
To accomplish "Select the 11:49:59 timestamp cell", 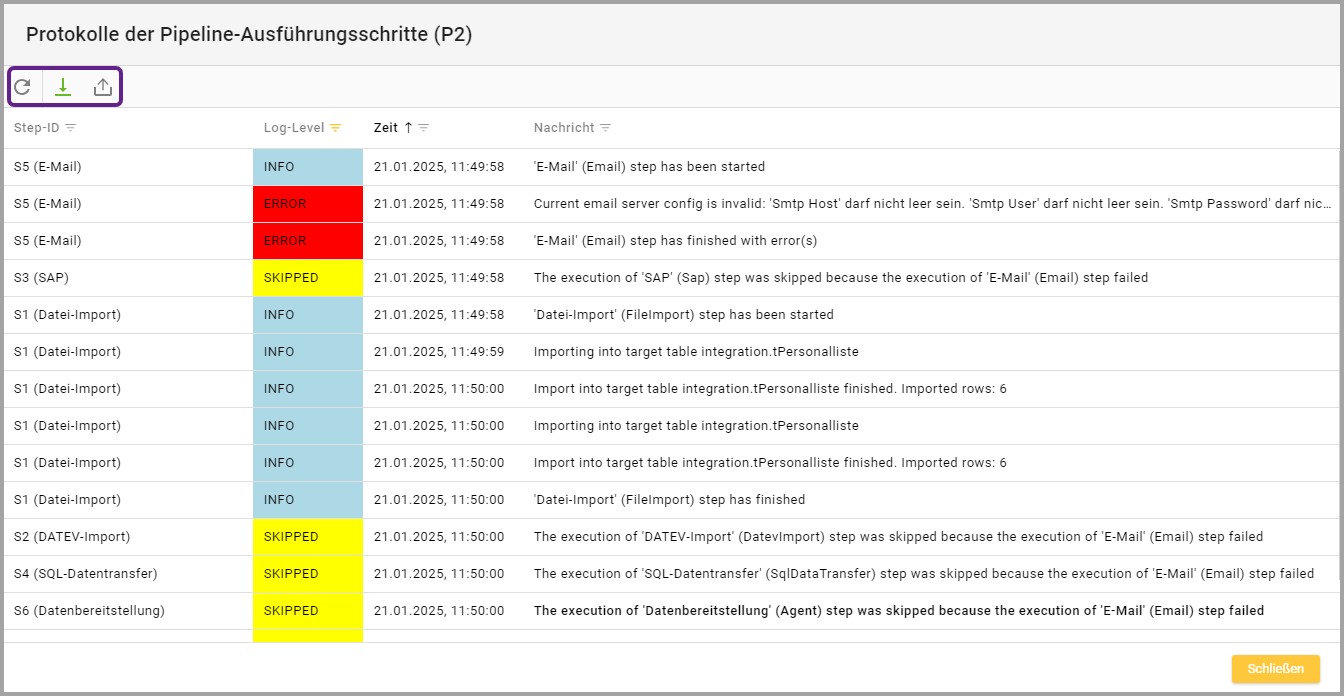I will click(x=438, y=352).
